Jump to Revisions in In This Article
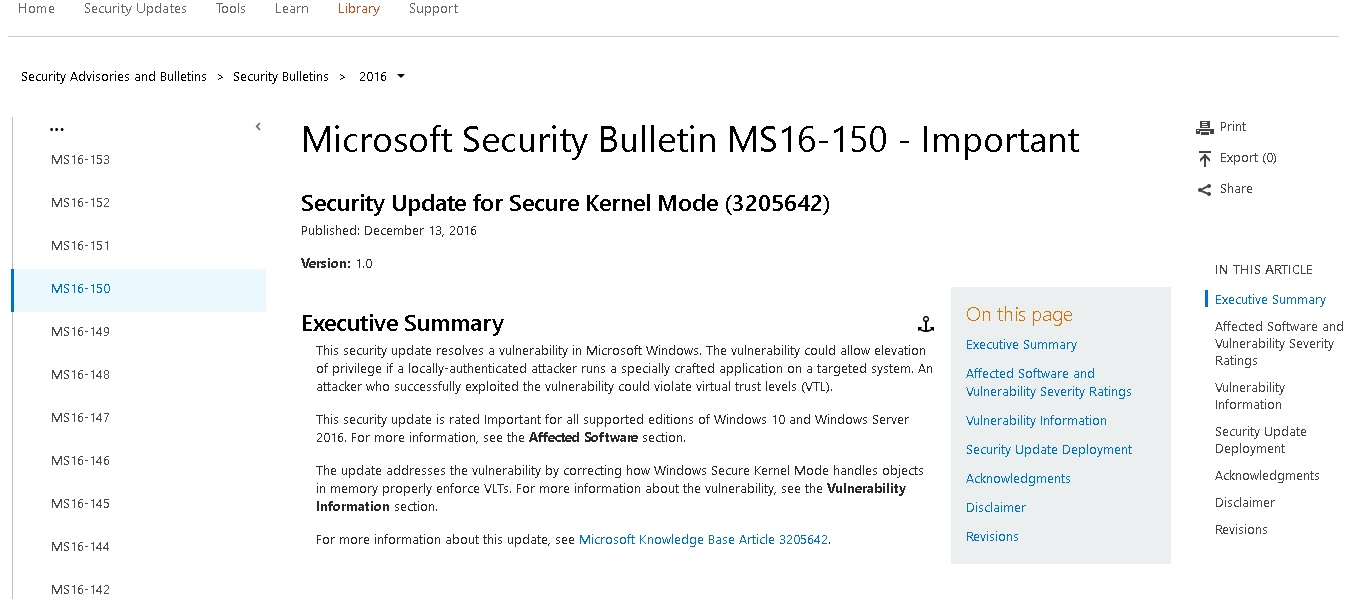 tap(1241, 530)
